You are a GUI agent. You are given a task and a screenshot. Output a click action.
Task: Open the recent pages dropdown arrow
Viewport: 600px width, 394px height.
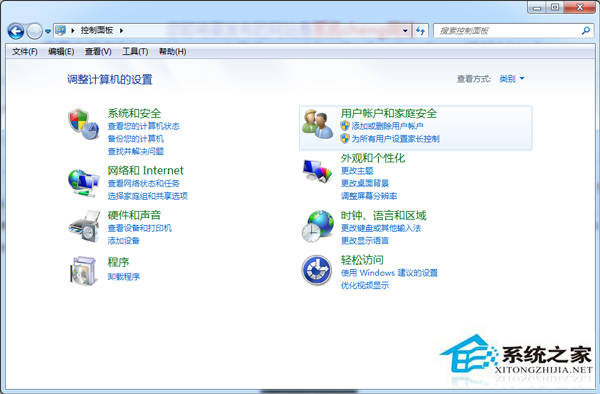(x=48, y=31)
